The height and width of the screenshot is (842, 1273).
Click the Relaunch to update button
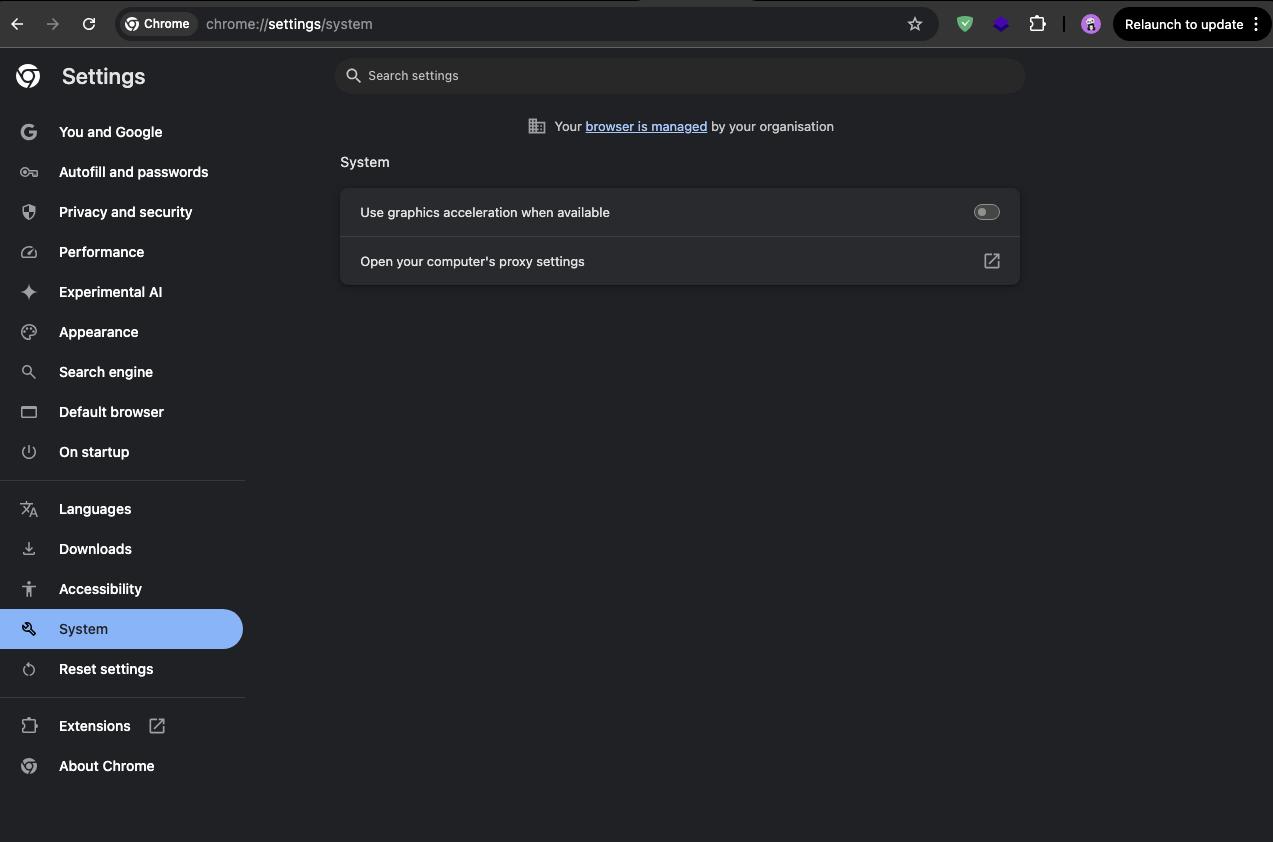[x=1185, y=23]
